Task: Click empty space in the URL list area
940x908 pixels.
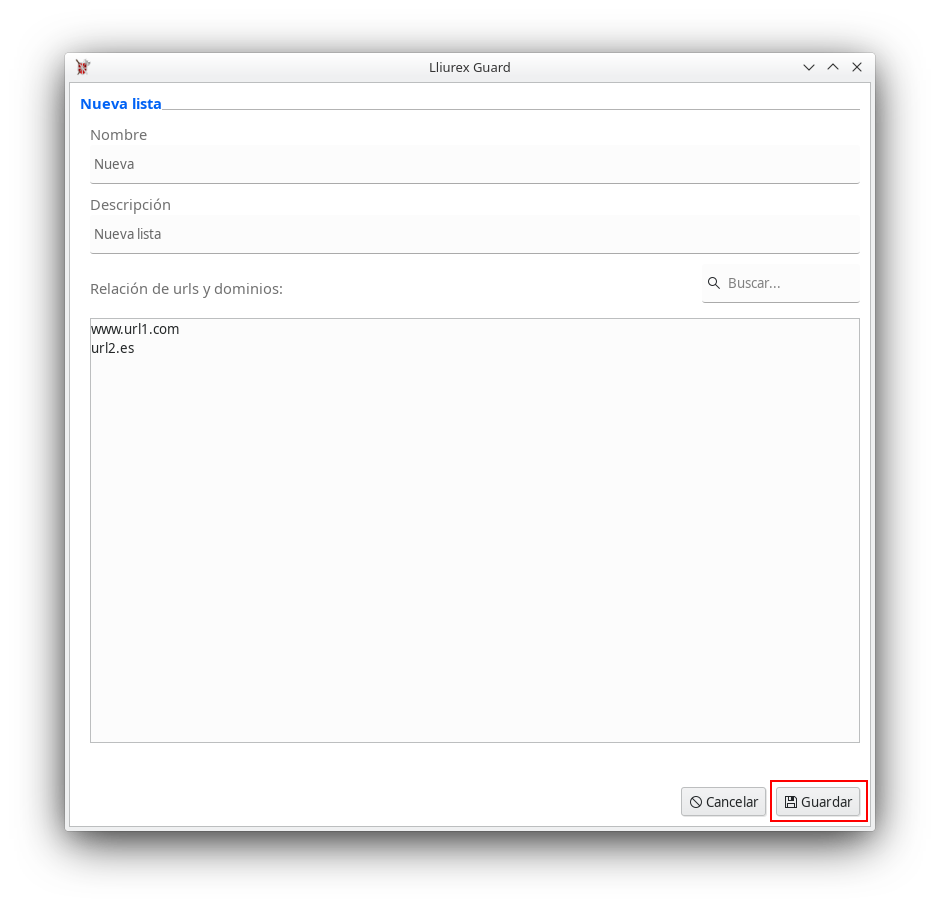Action: coord(474,550)
